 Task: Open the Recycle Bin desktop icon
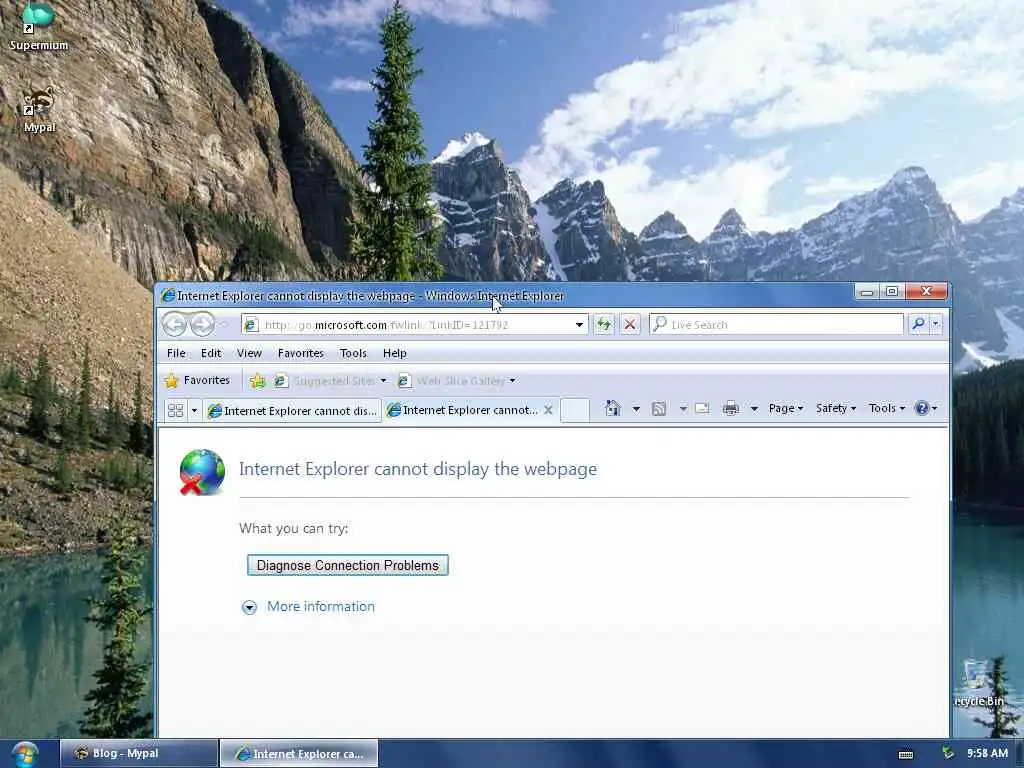point(978,684)
